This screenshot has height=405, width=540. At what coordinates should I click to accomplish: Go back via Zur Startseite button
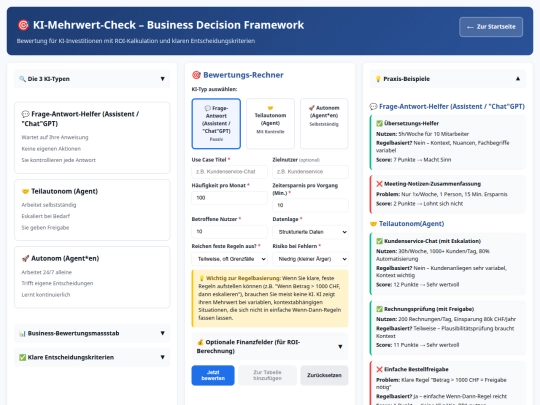point(491,27)
